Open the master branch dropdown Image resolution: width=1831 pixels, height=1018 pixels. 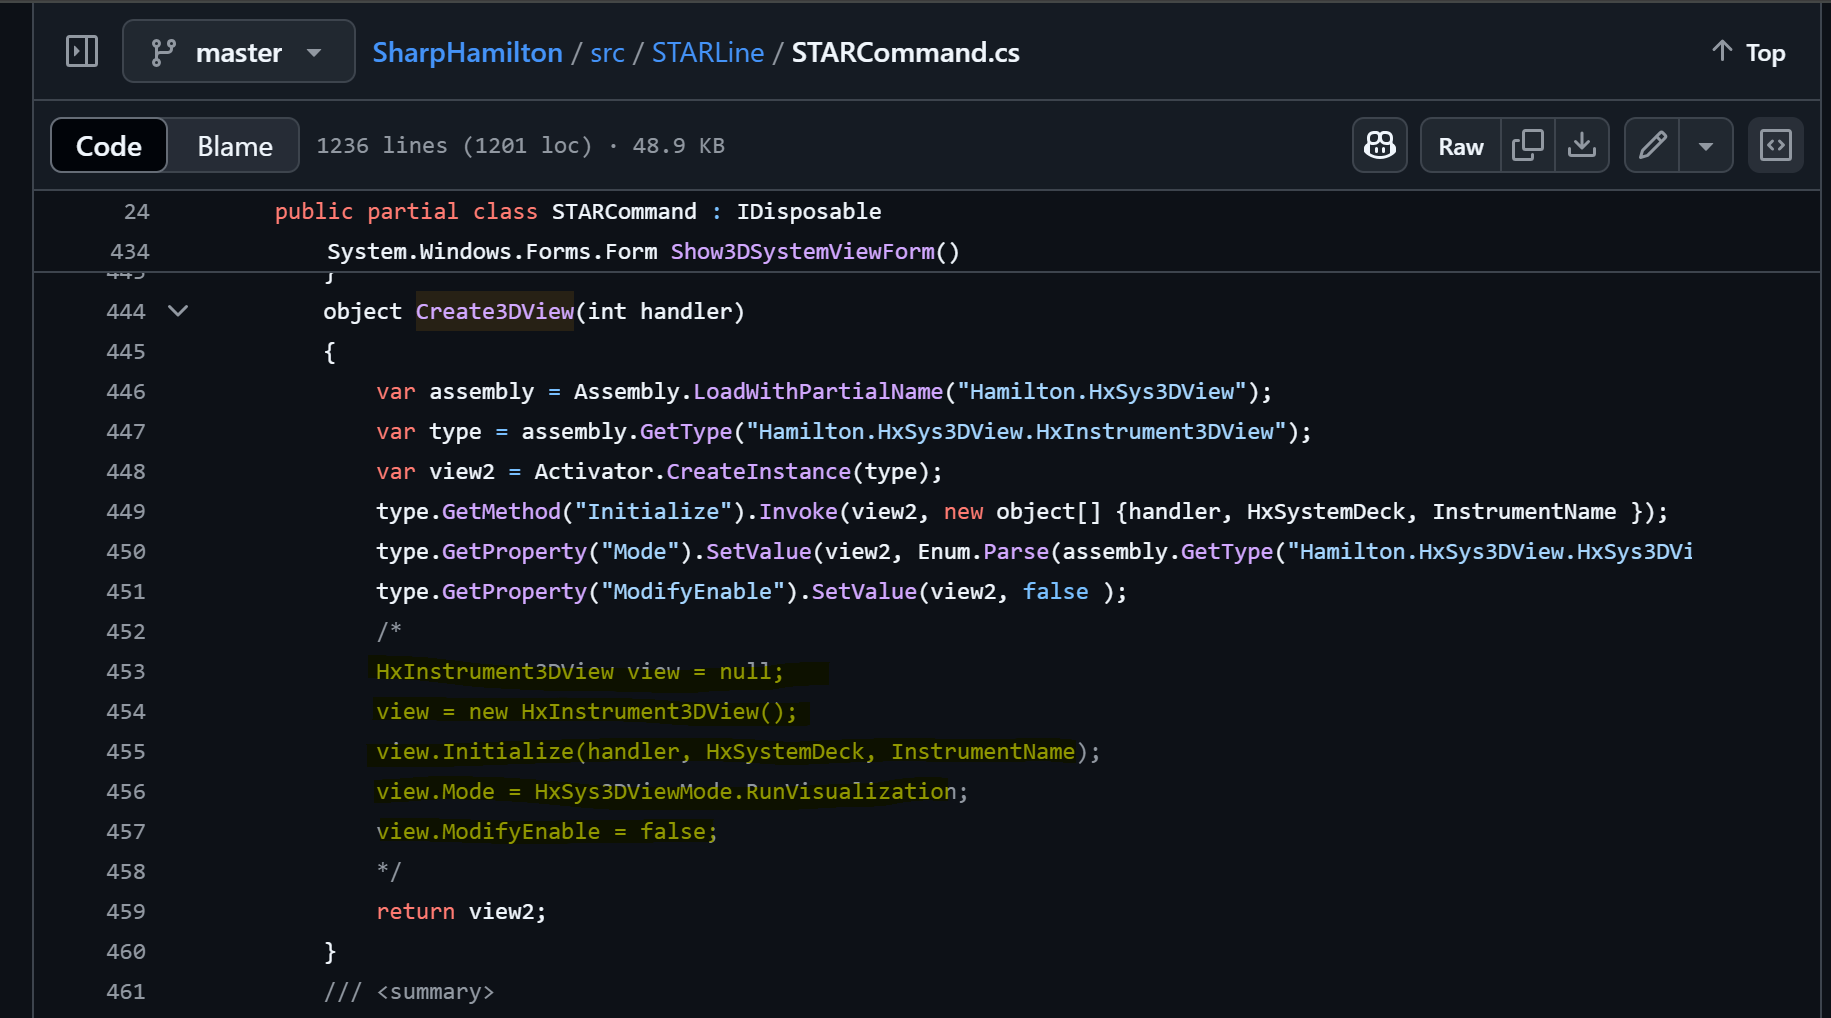239,51
